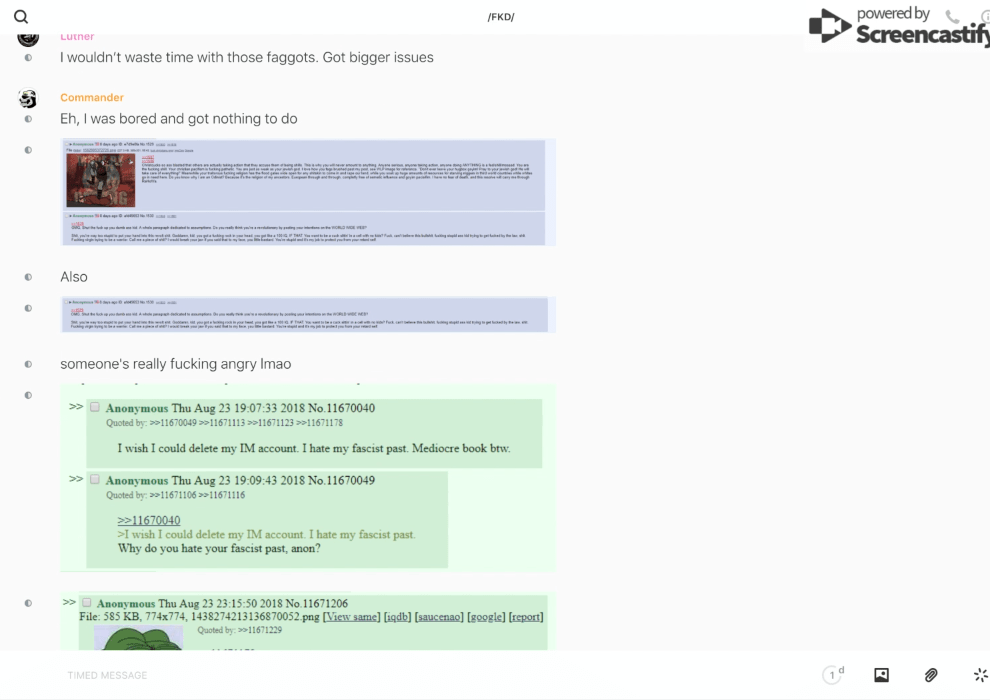Focus the Timed Message input field
This screenshot has height=700, width=990.
[x=400, y=675]
